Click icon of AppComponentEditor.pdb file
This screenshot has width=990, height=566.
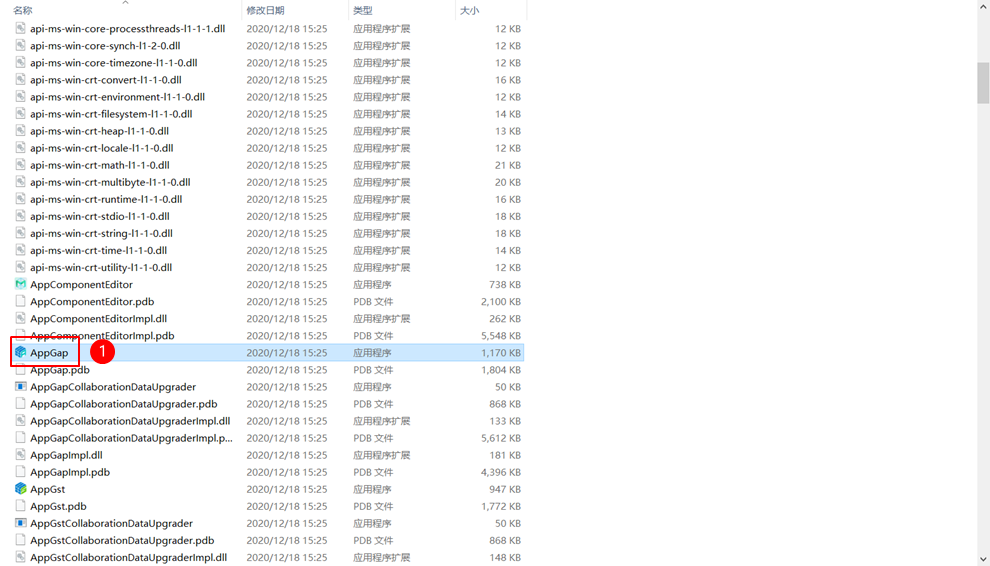coord(21,301)
